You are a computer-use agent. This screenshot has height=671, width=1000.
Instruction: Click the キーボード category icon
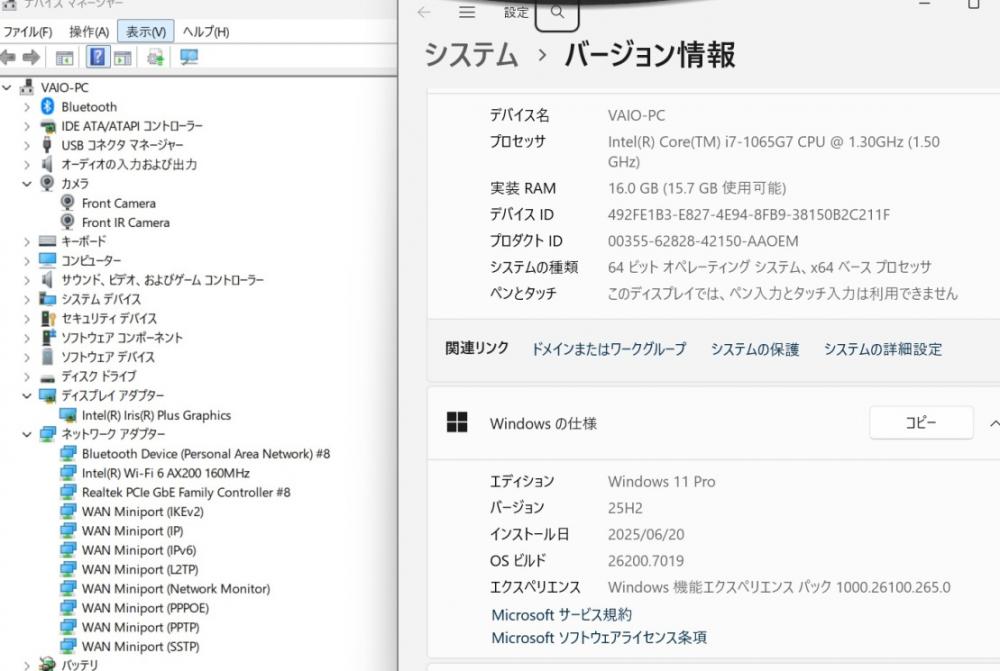coord(48,241)
